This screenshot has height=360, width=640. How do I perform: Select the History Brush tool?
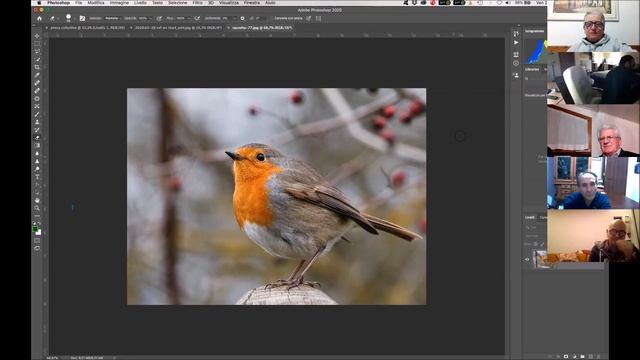[37, 130]
